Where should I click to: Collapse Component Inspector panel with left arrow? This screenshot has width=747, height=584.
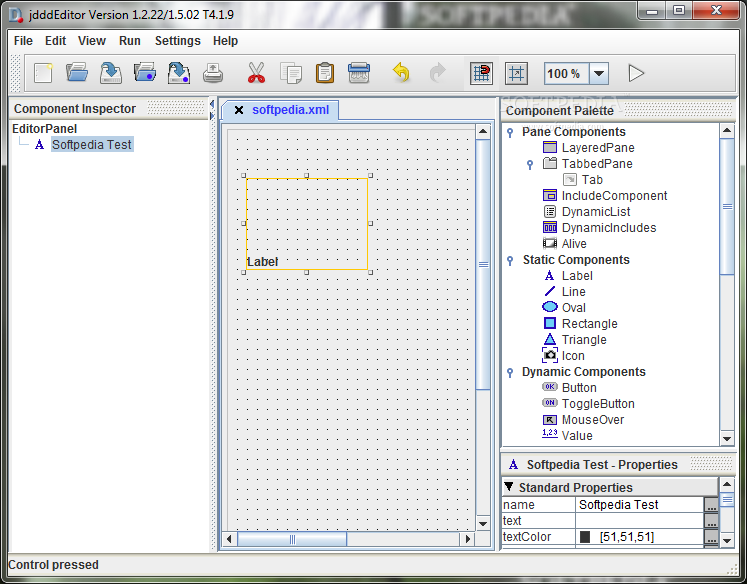pos(212,103)
